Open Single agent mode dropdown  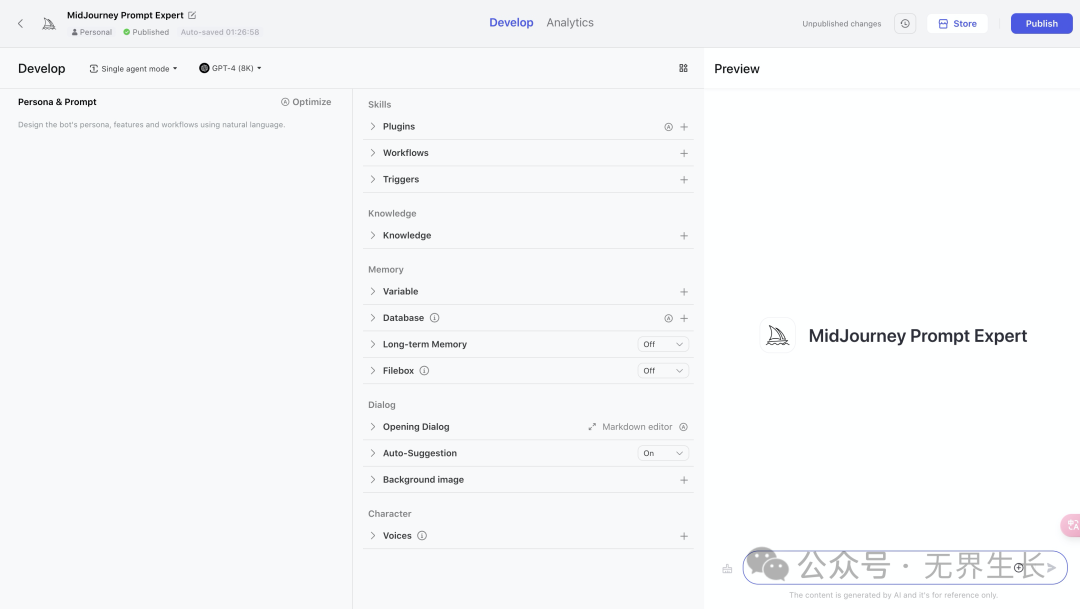point(134,69)
